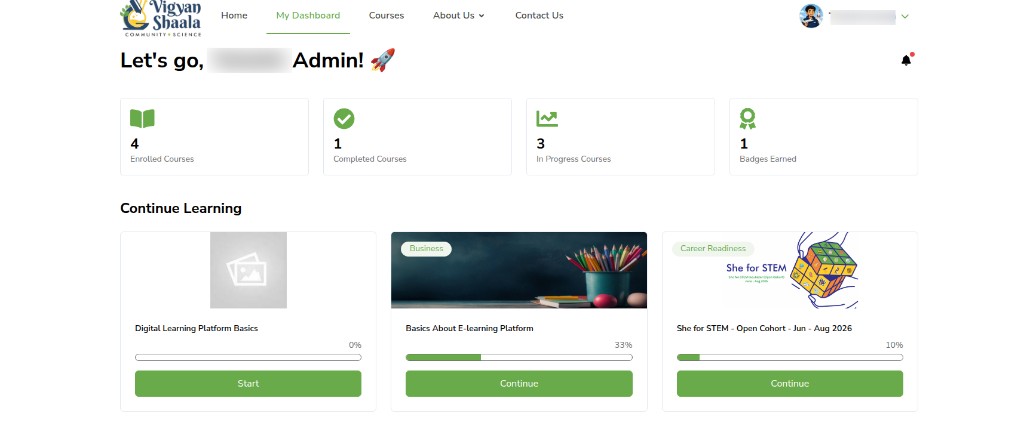Go to the Home page
Viewport: 1024px width, 423px height.
(x=234, y=16)
